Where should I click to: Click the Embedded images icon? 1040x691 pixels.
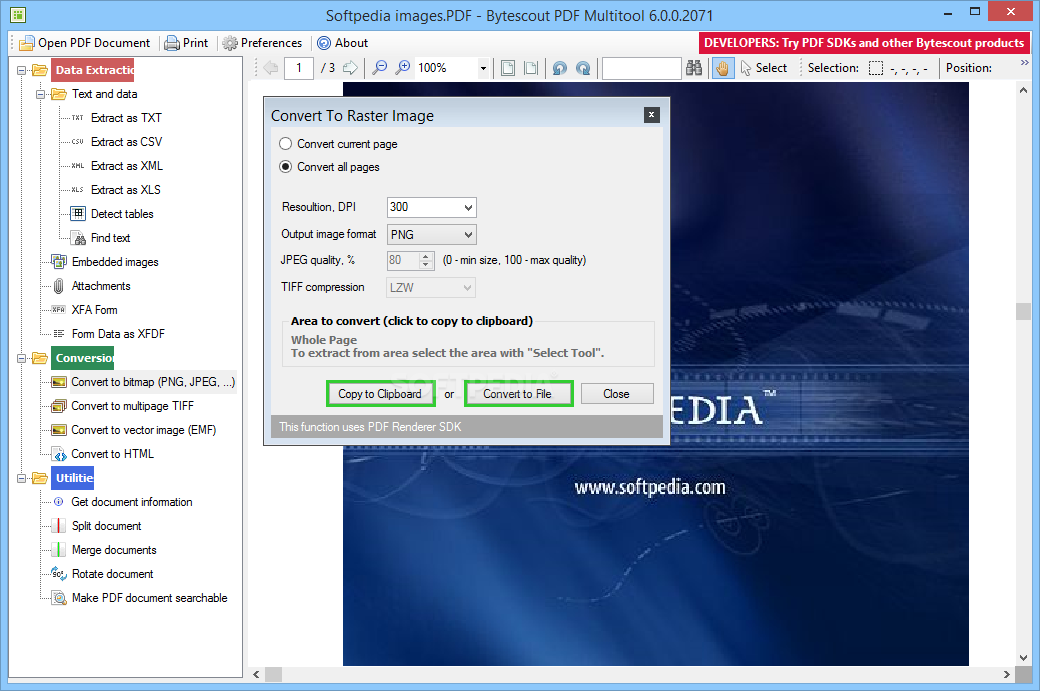(59, 261)
